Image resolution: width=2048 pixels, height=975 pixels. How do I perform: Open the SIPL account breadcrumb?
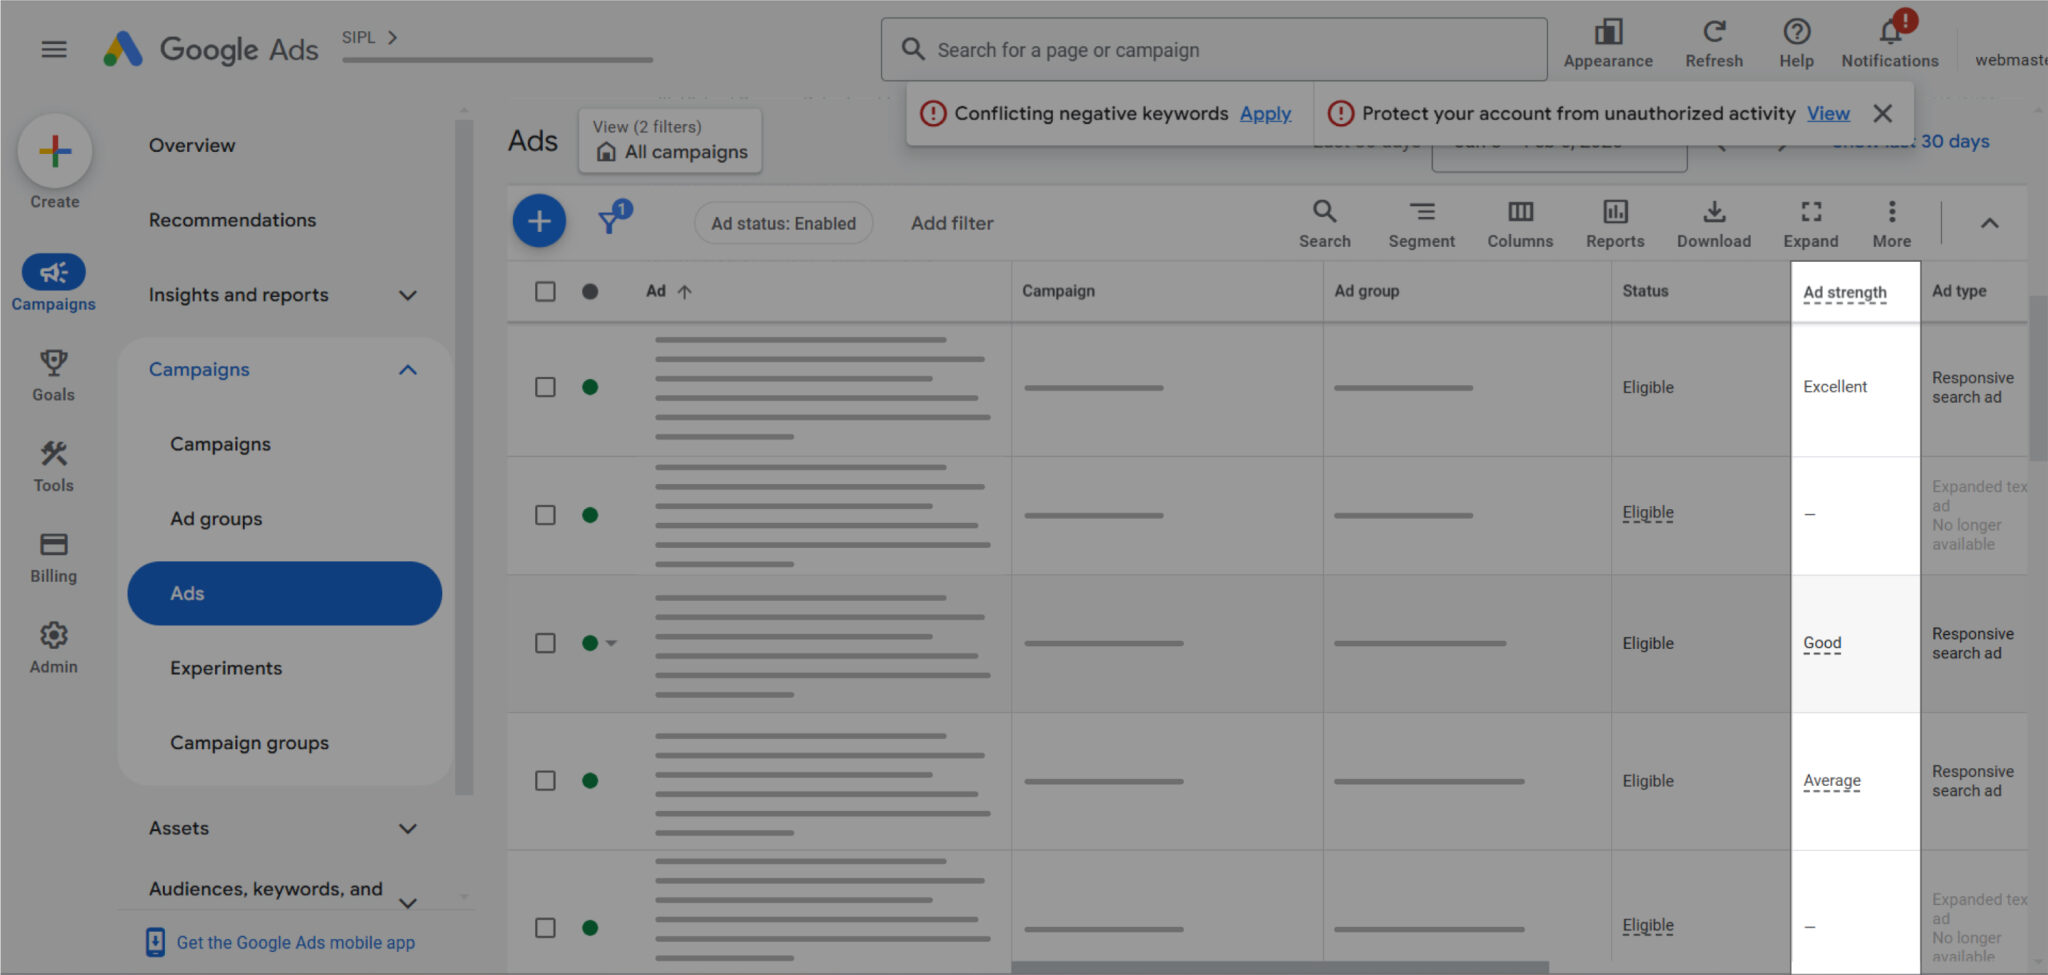click(369, 37)
